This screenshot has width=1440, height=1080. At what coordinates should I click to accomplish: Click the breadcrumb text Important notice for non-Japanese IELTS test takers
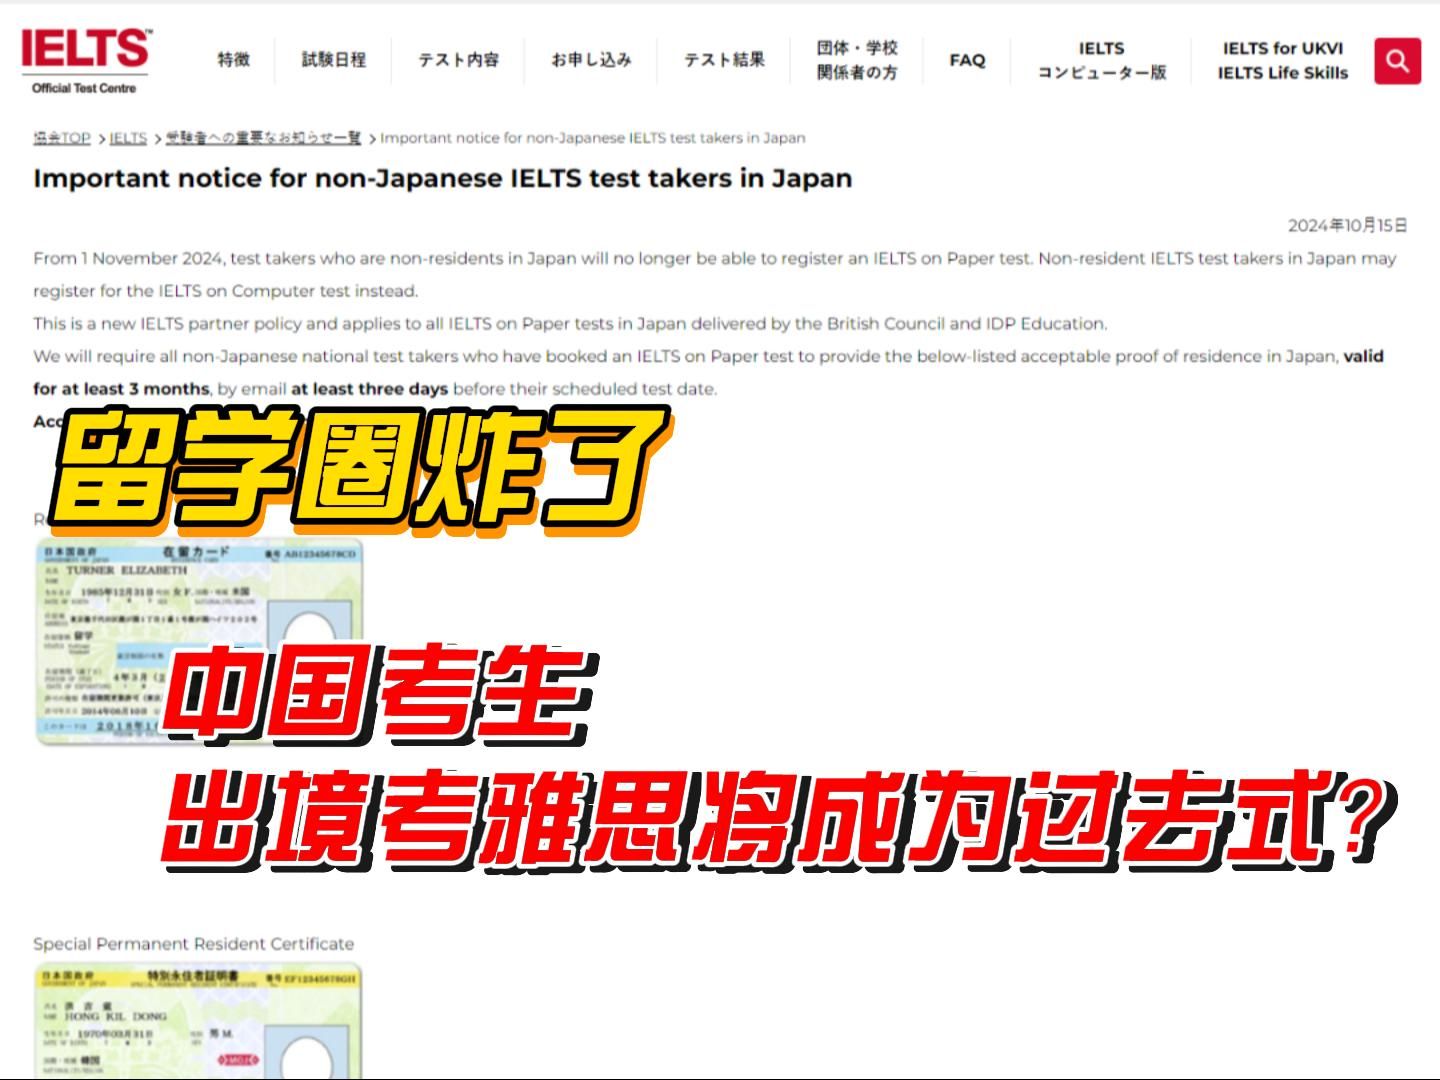pyautogui.click(x=592, y=138)
